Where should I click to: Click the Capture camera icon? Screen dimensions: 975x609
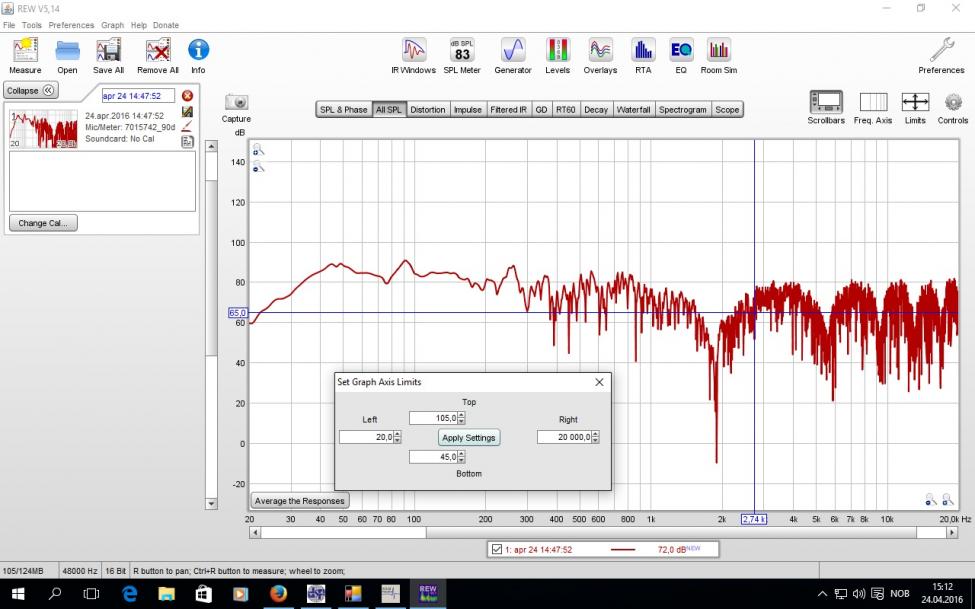pos(236,103)
